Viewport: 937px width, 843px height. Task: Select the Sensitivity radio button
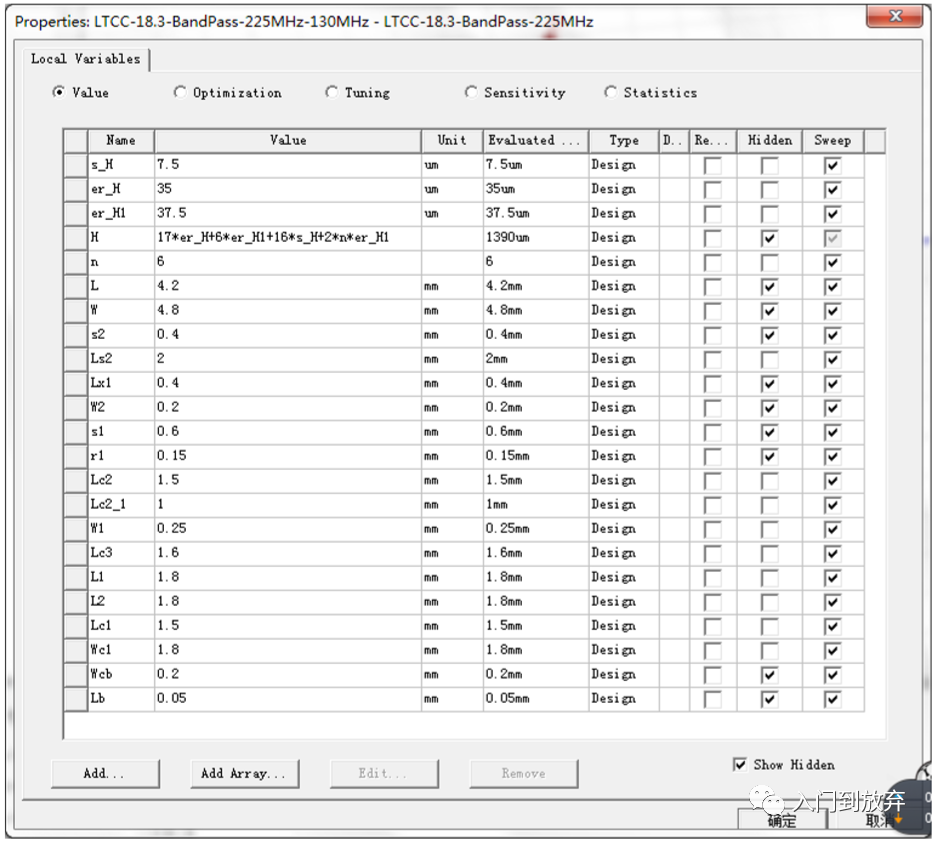click(x=471, y=92)
